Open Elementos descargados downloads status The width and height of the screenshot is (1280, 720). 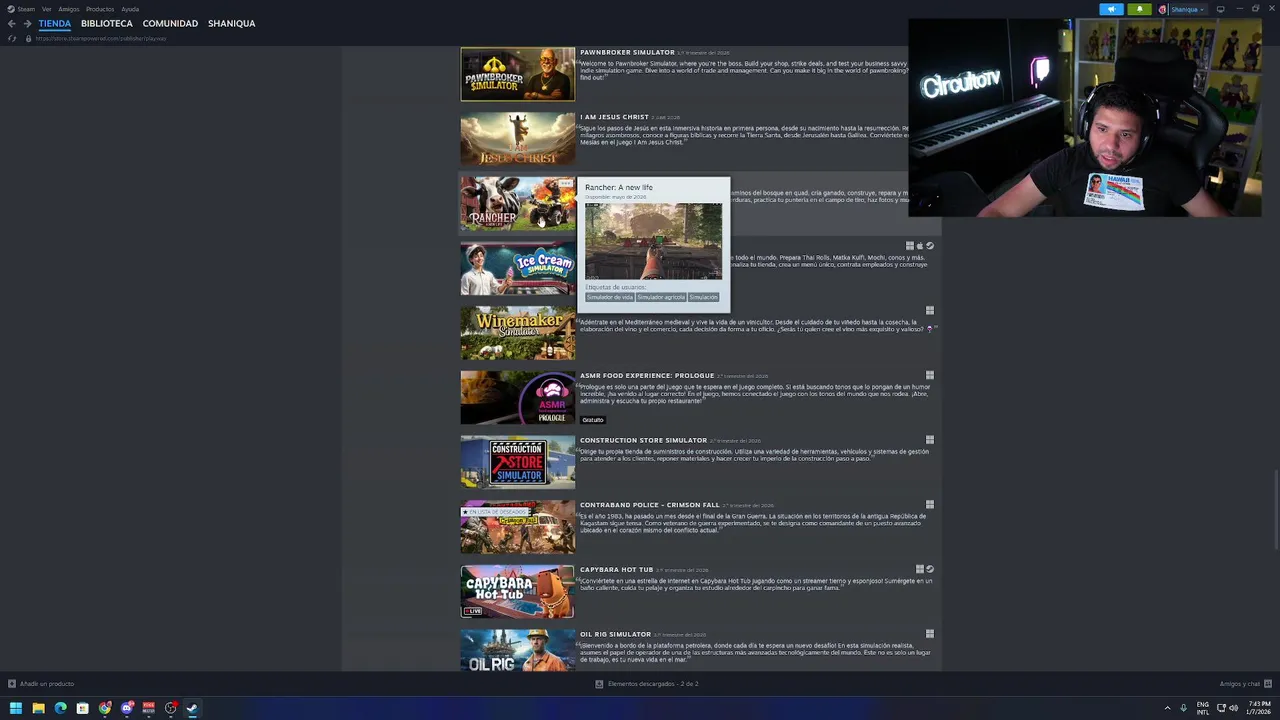[647, 684]
